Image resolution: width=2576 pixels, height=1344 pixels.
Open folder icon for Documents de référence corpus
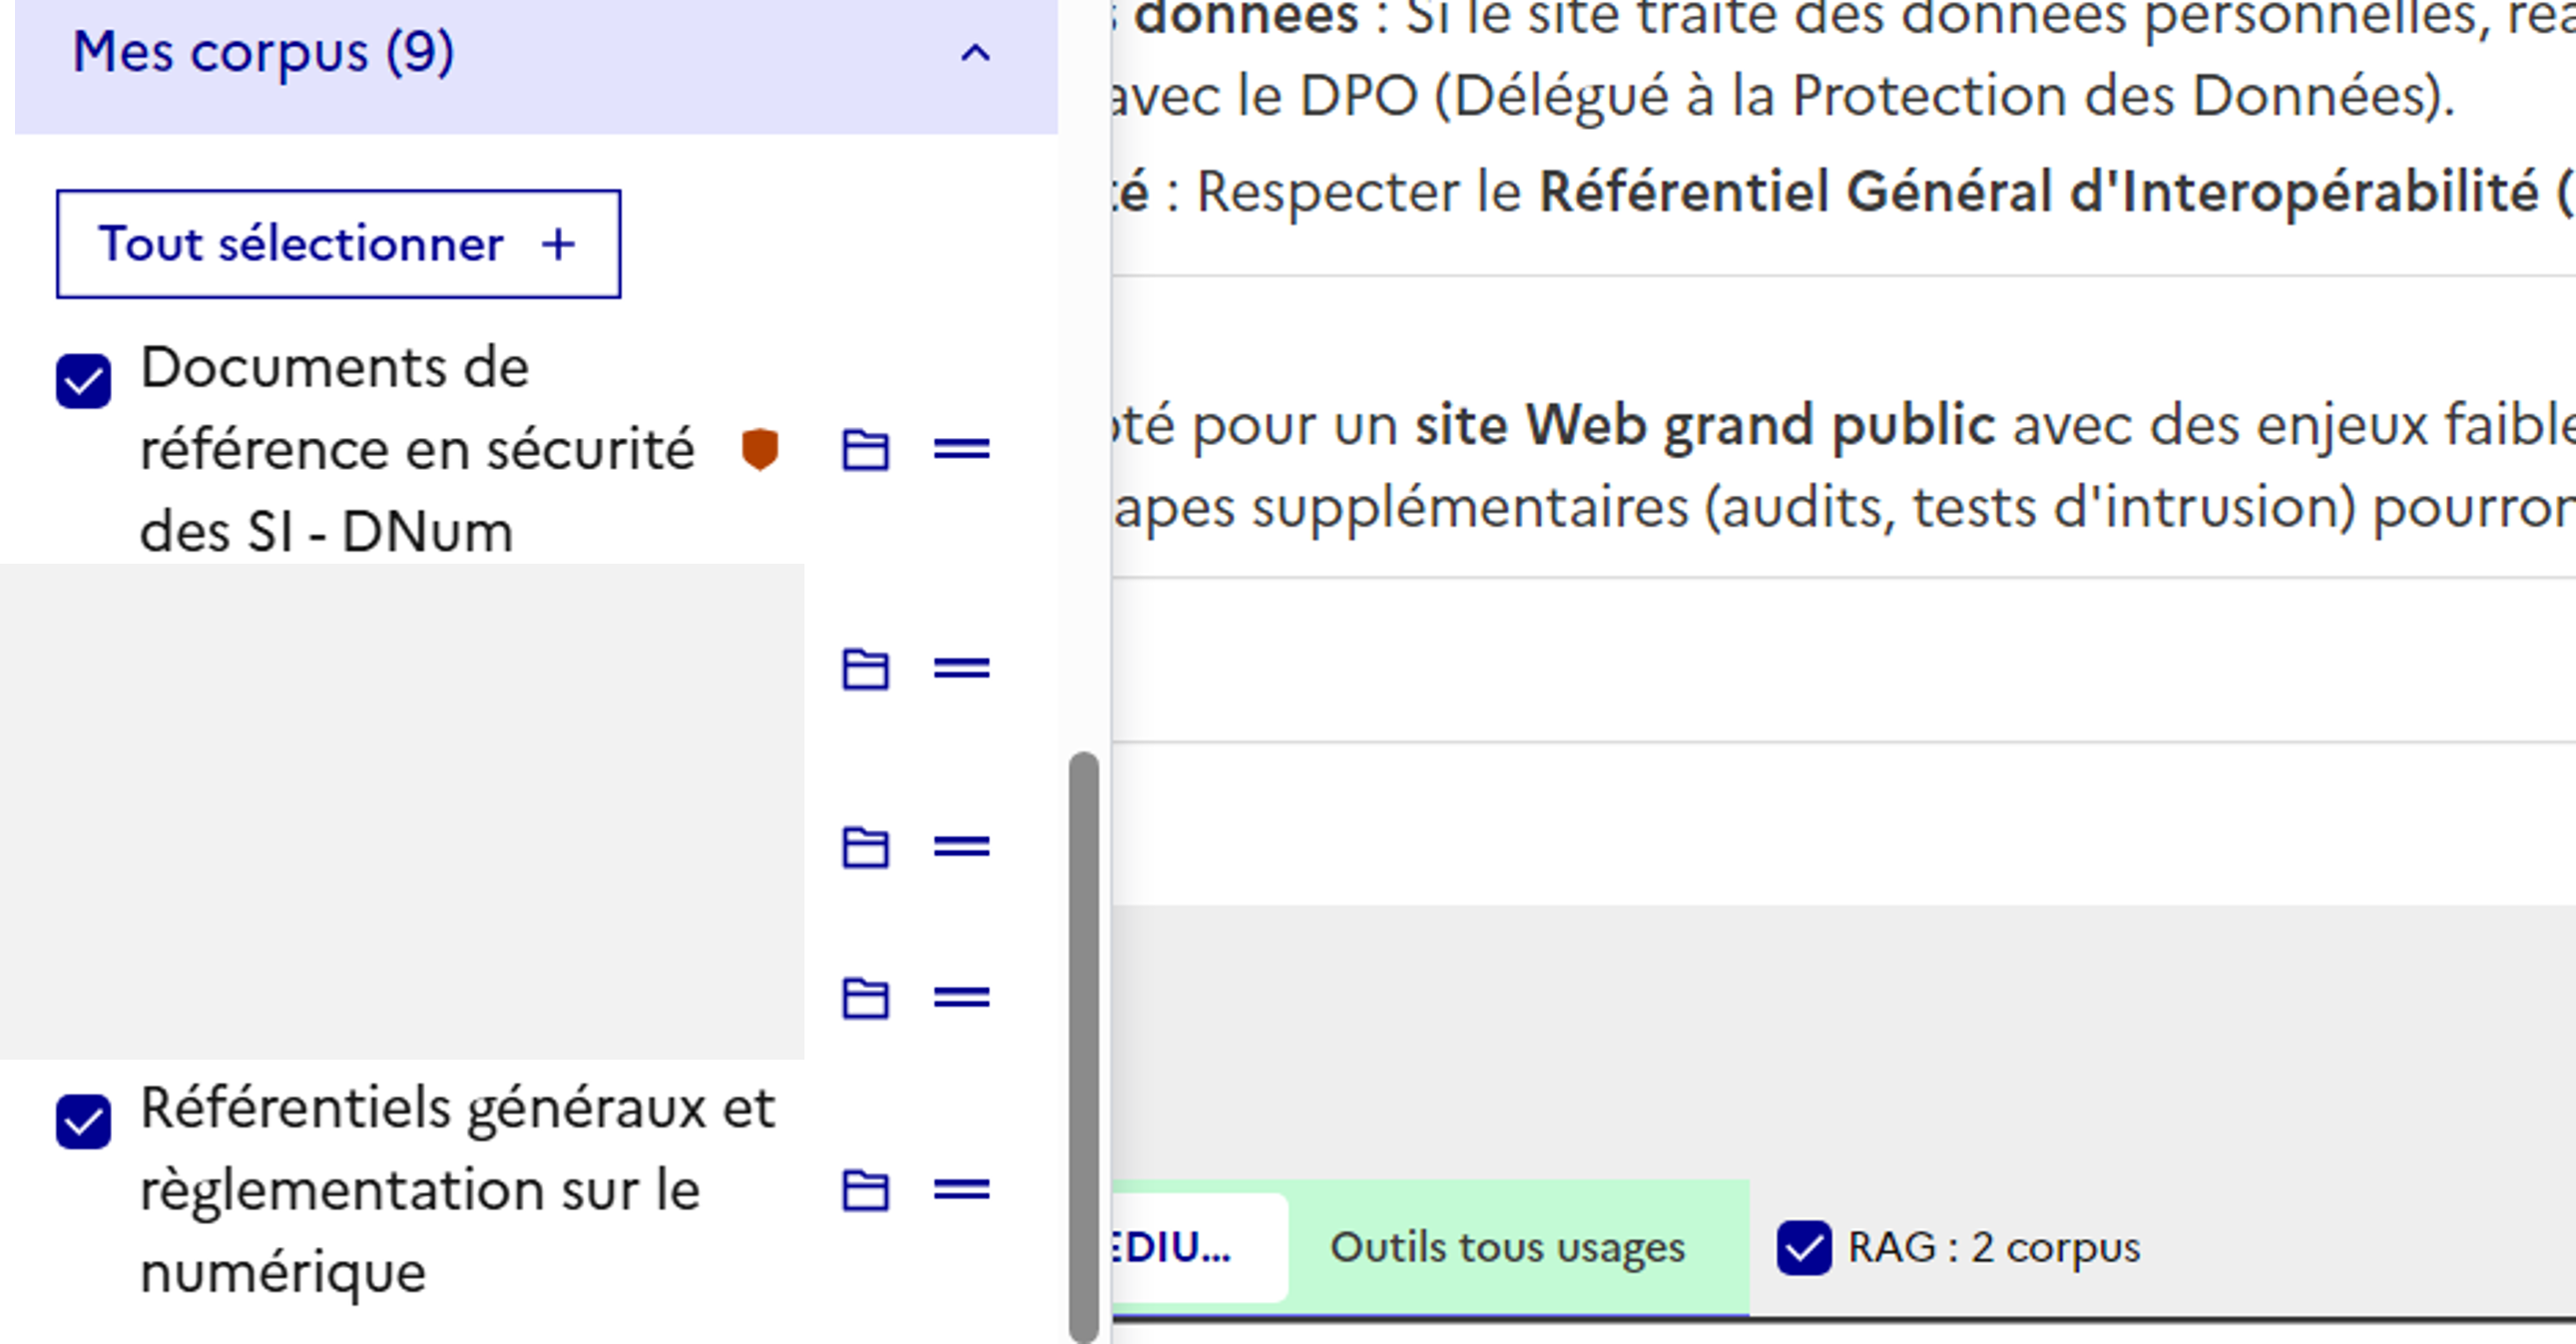click(x=865, y=450)
